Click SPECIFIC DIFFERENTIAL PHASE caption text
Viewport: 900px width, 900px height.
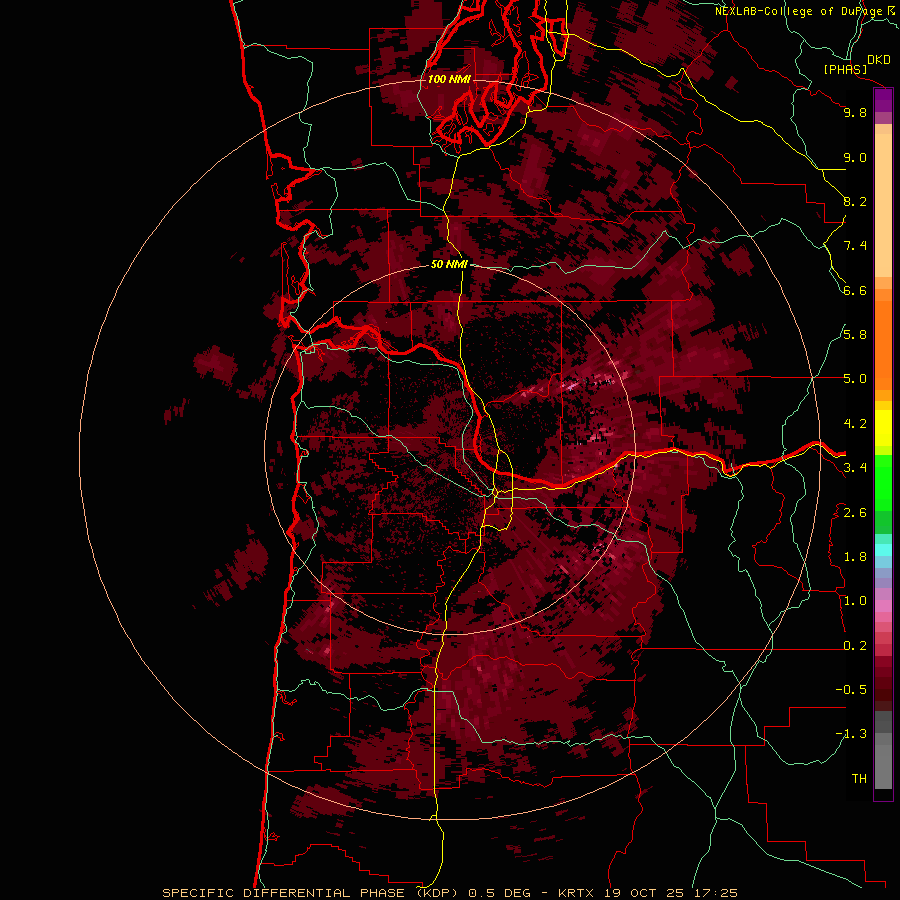284,893
